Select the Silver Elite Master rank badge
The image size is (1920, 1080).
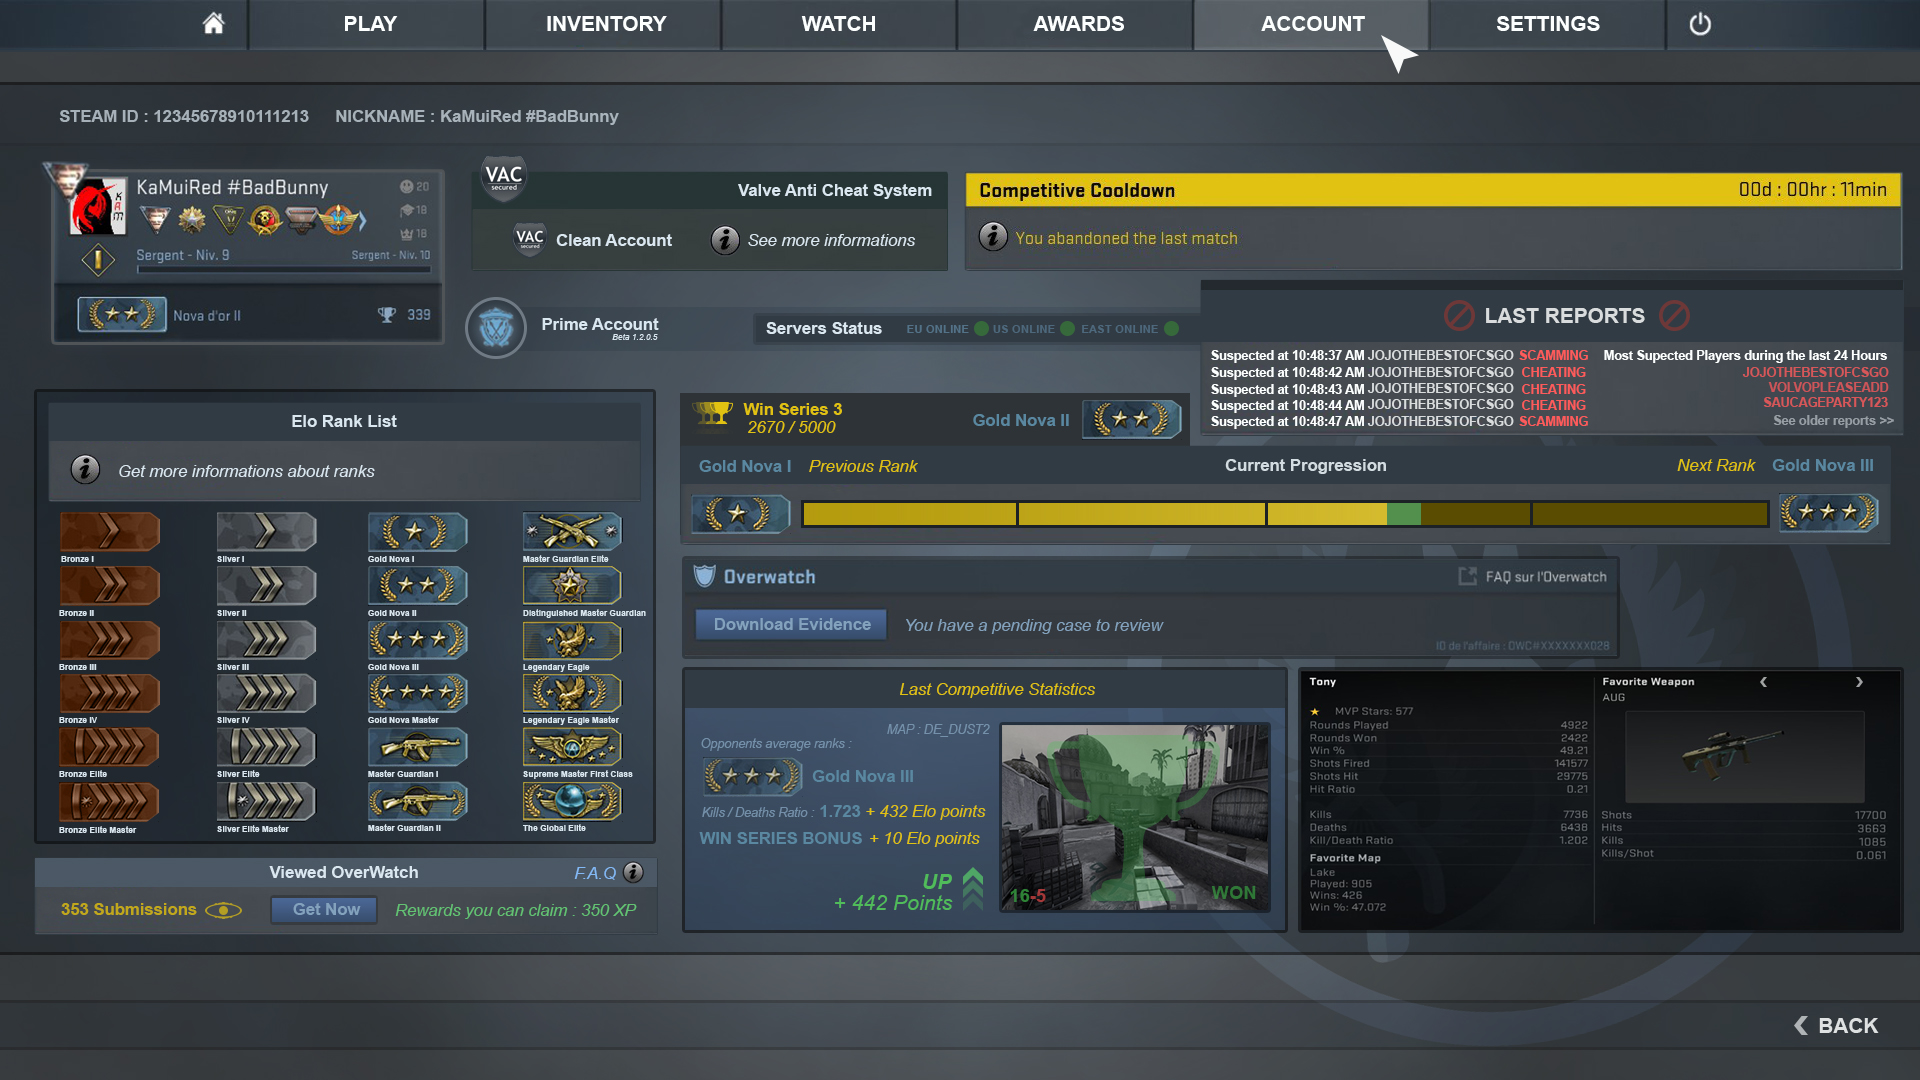click(x=266, y=801)
